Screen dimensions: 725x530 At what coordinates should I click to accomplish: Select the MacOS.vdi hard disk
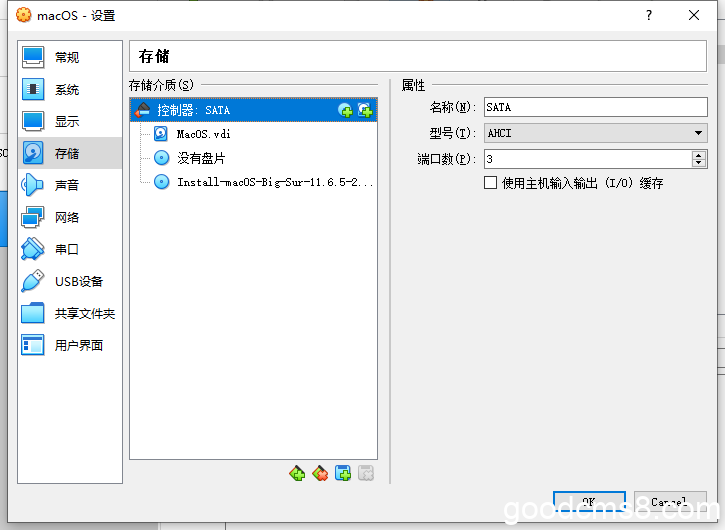pos(203,134)
